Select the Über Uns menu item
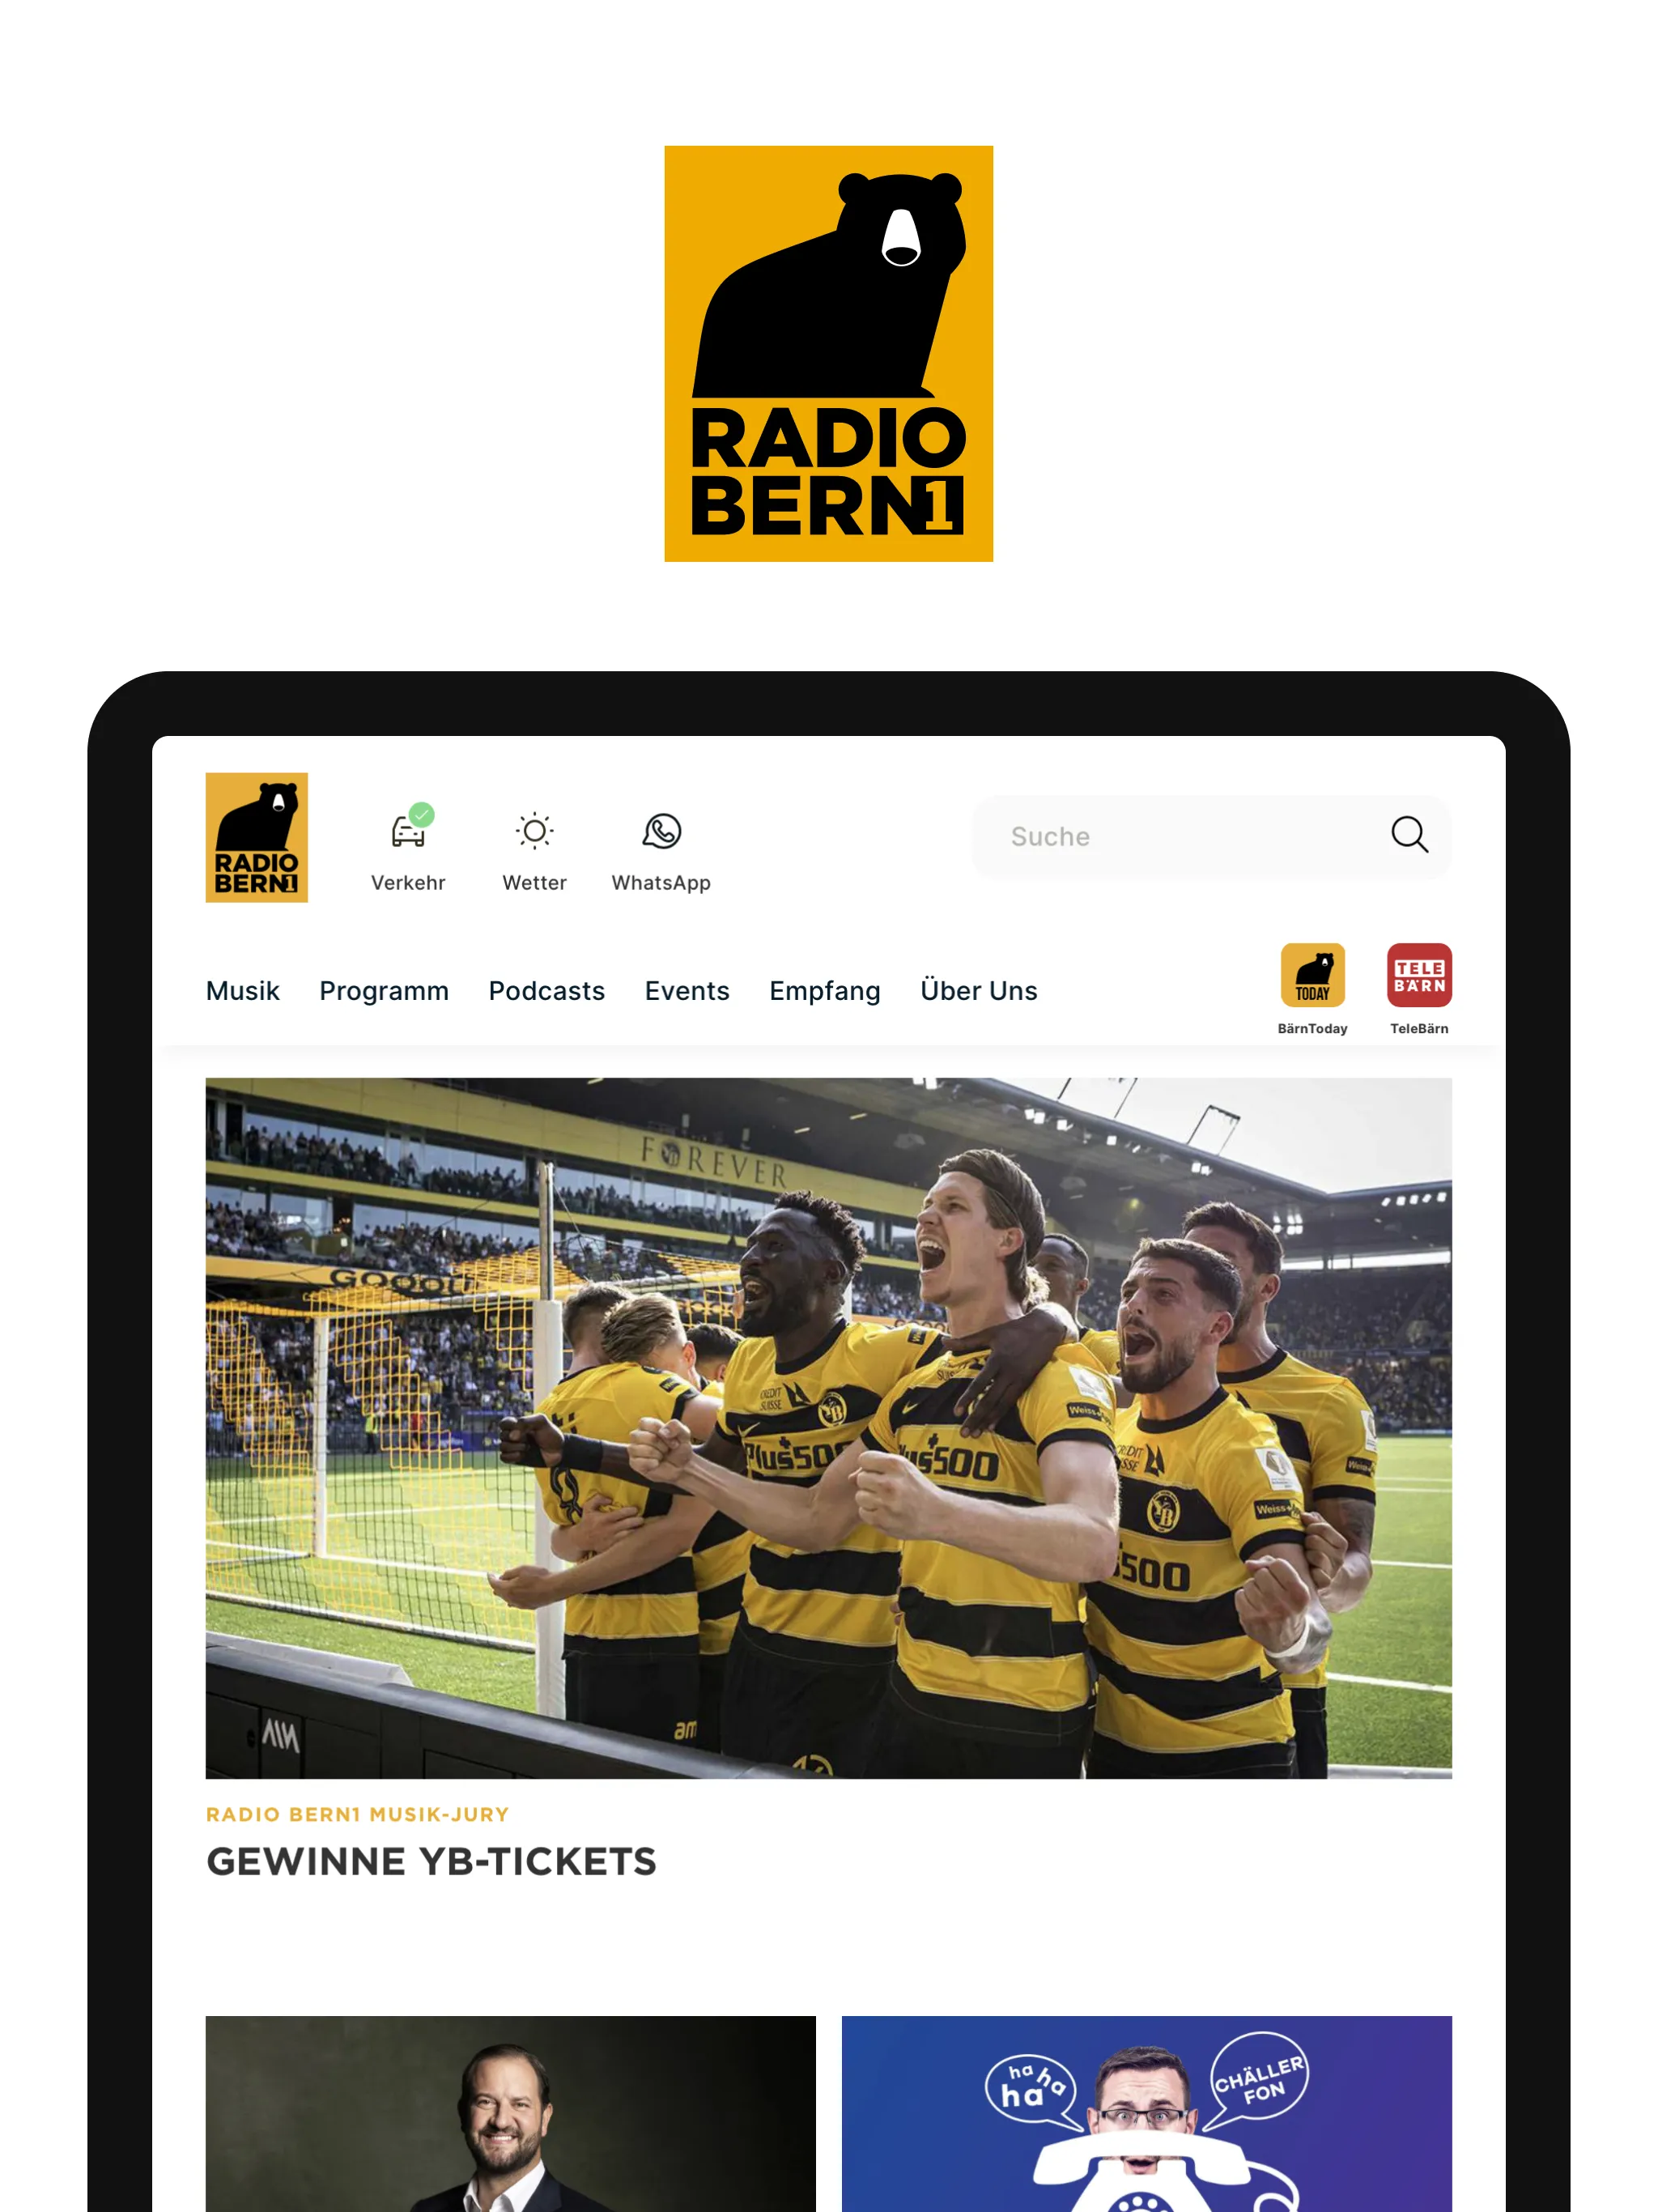The width and height of the screenshot is (1658, 2212). [979, 989]
